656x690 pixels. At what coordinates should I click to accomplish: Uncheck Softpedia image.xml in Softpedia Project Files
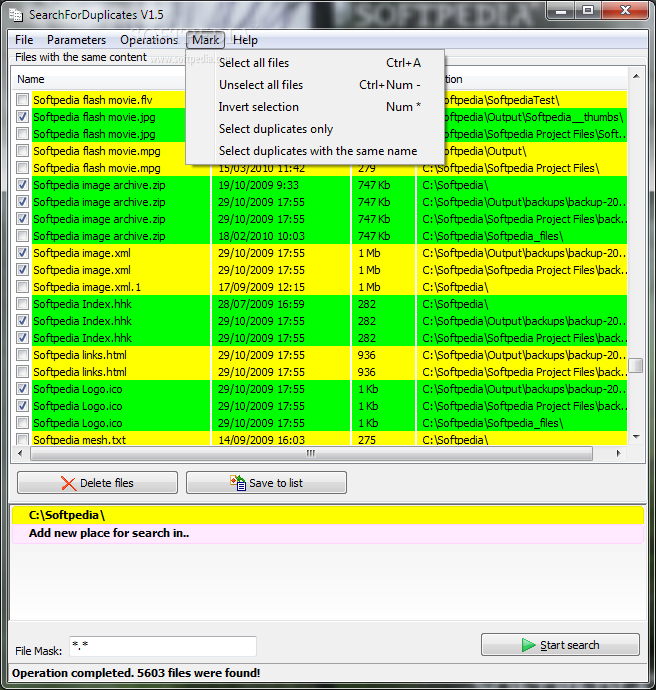[22, 270]
